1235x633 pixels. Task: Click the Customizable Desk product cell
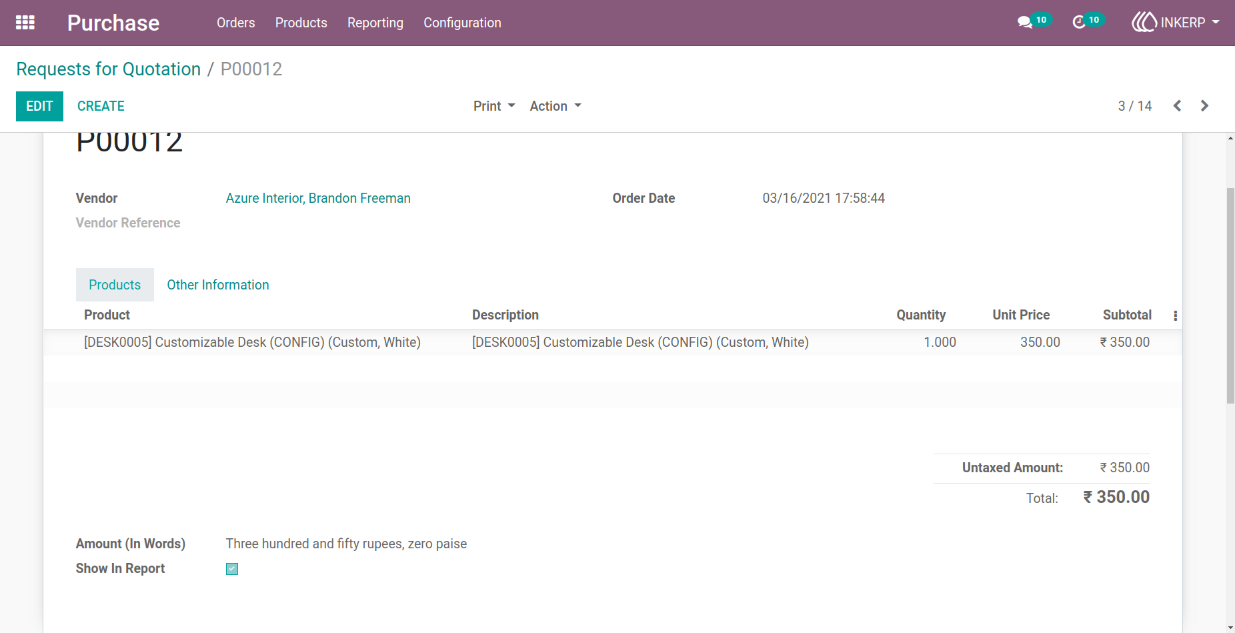click(x=252, y=342)
